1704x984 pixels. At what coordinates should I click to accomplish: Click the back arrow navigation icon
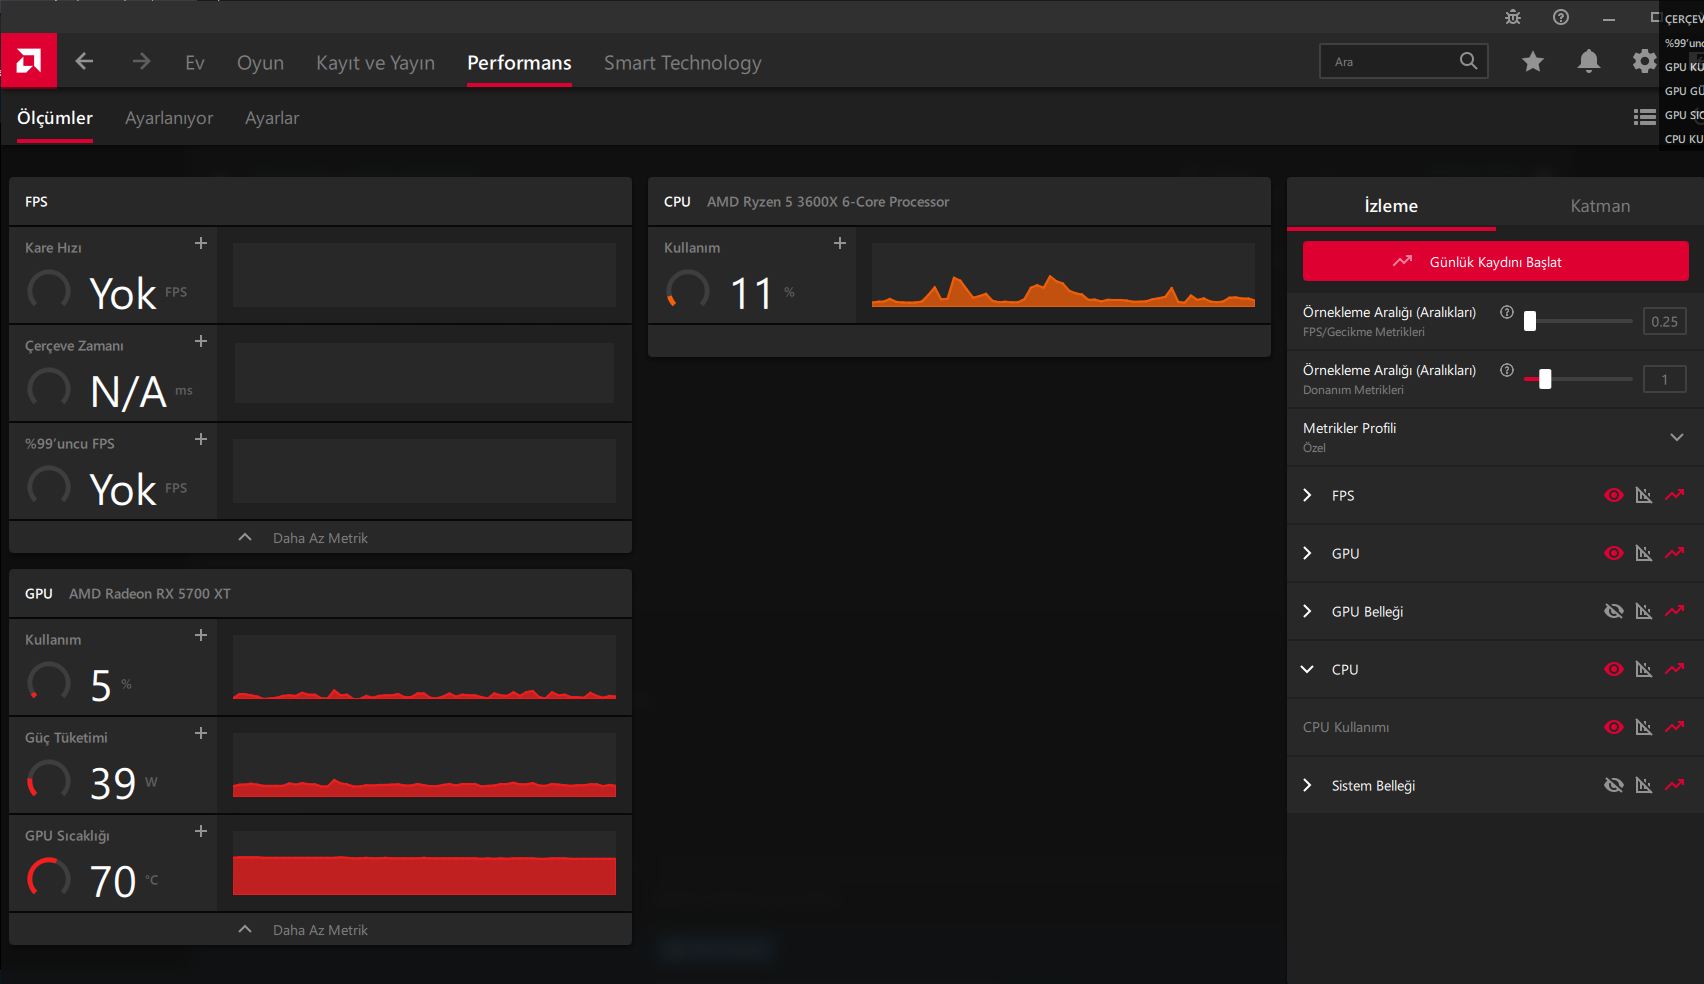[84, 62]
